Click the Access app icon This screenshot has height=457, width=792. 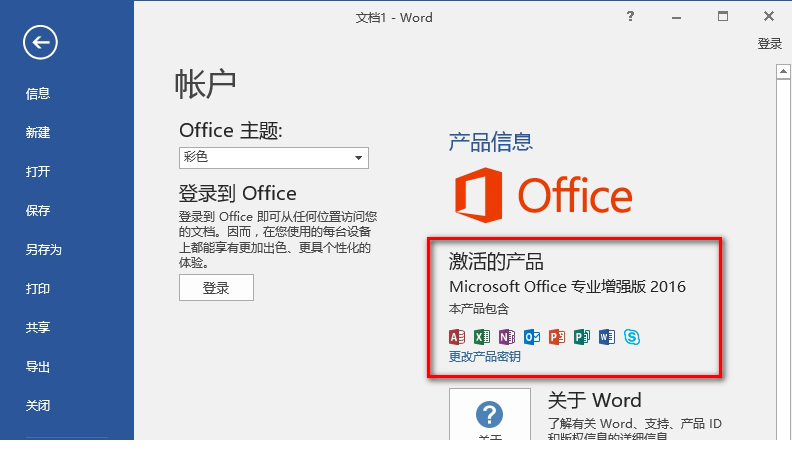click(x=457, y=337)
